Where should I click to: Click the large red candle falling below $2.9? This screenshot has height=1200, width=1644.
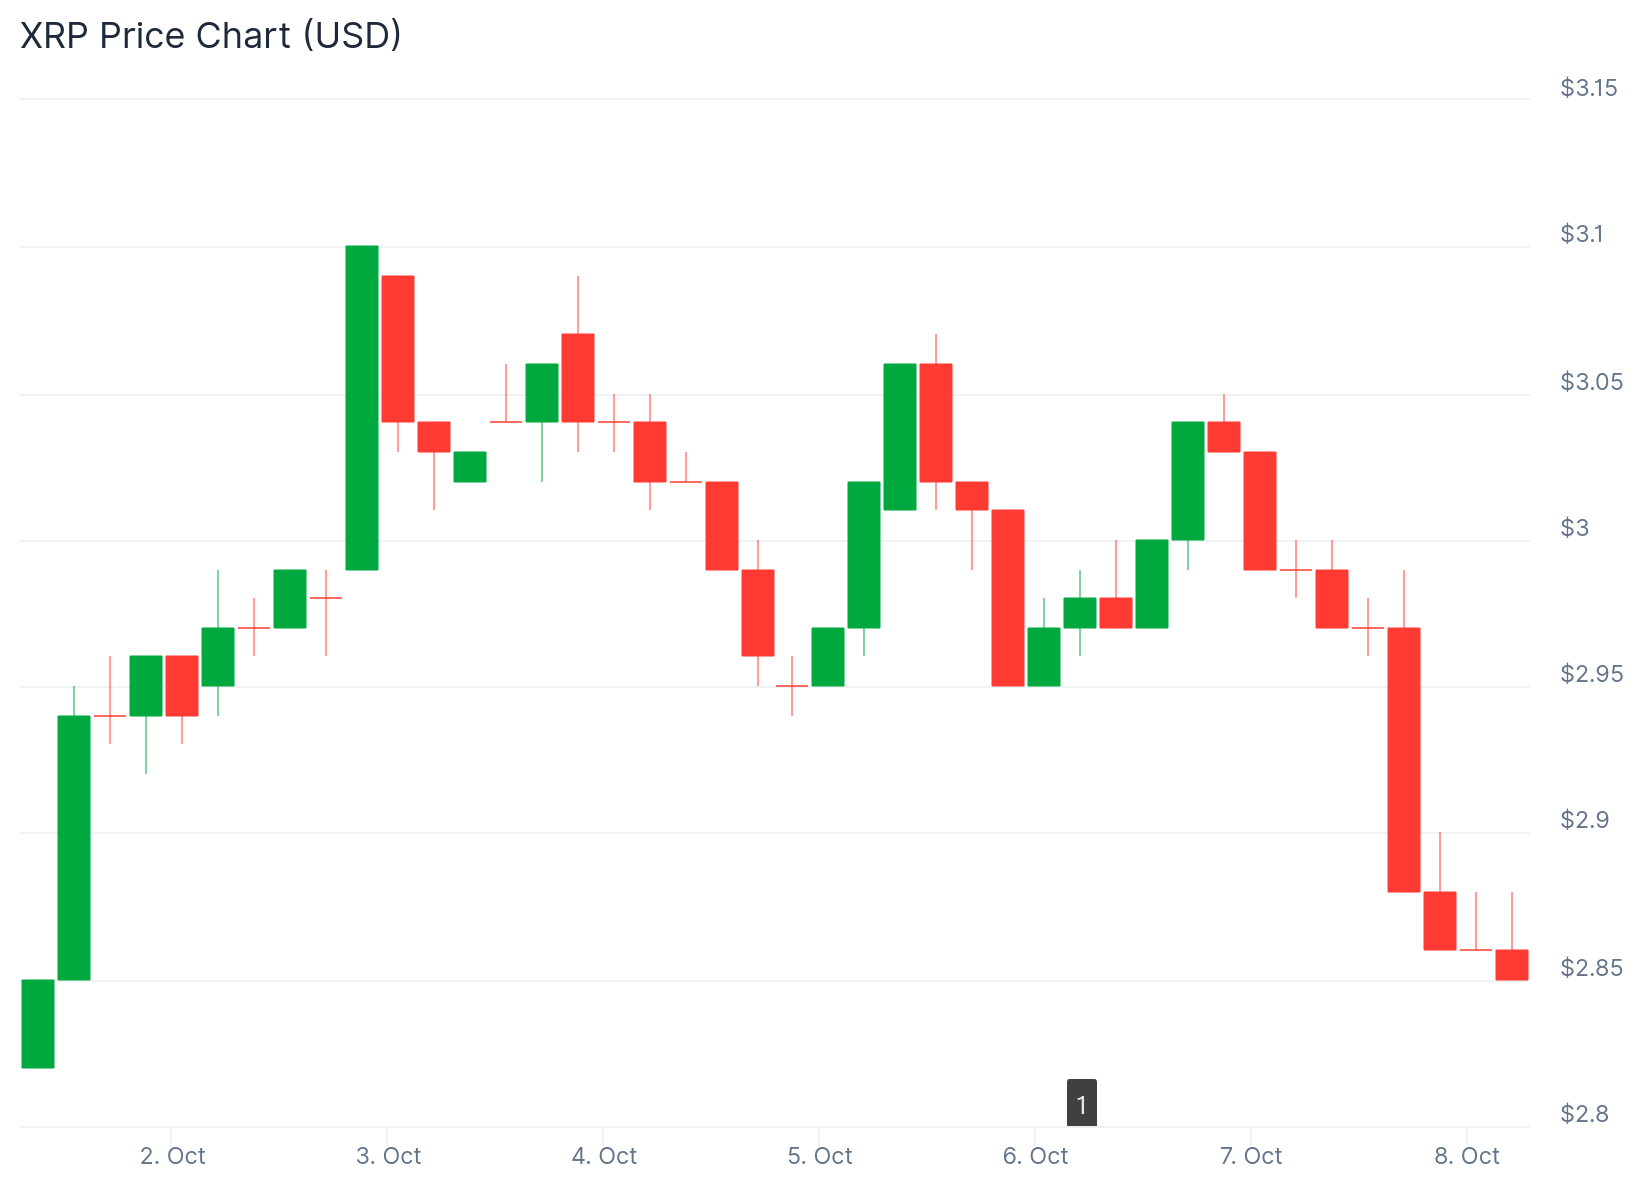click(1404, 759)
